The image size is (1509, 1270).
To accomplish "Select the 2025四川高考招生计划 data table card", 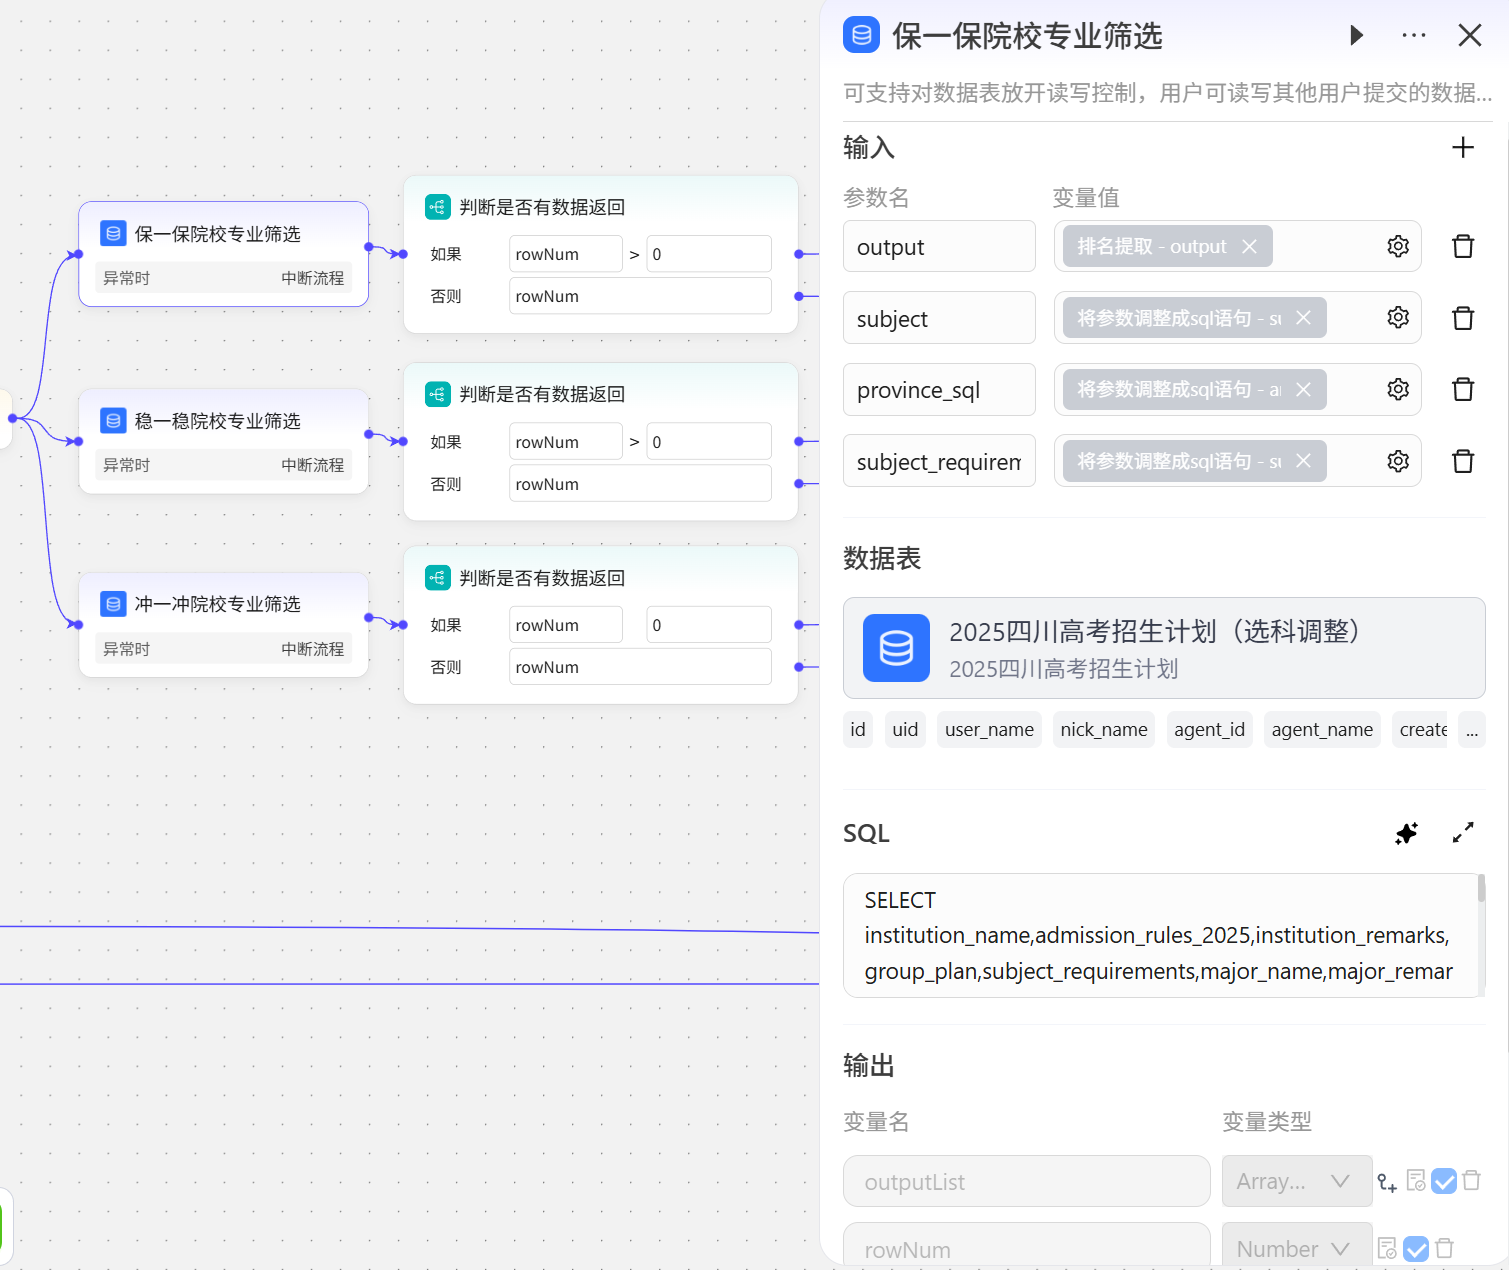I will click(x=1163, y=648).
